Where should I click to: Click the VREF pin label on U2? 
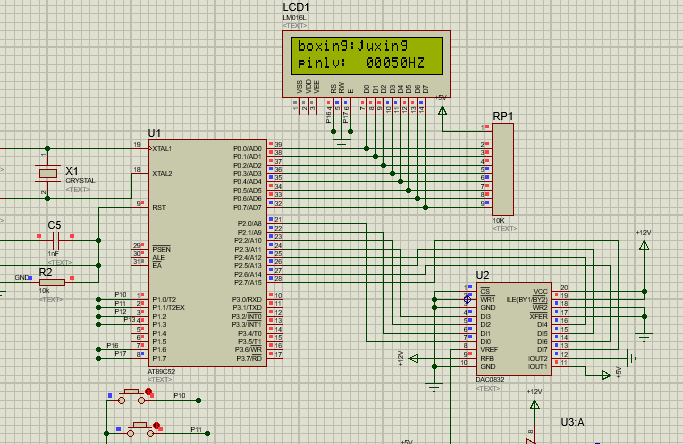point(489,349)
